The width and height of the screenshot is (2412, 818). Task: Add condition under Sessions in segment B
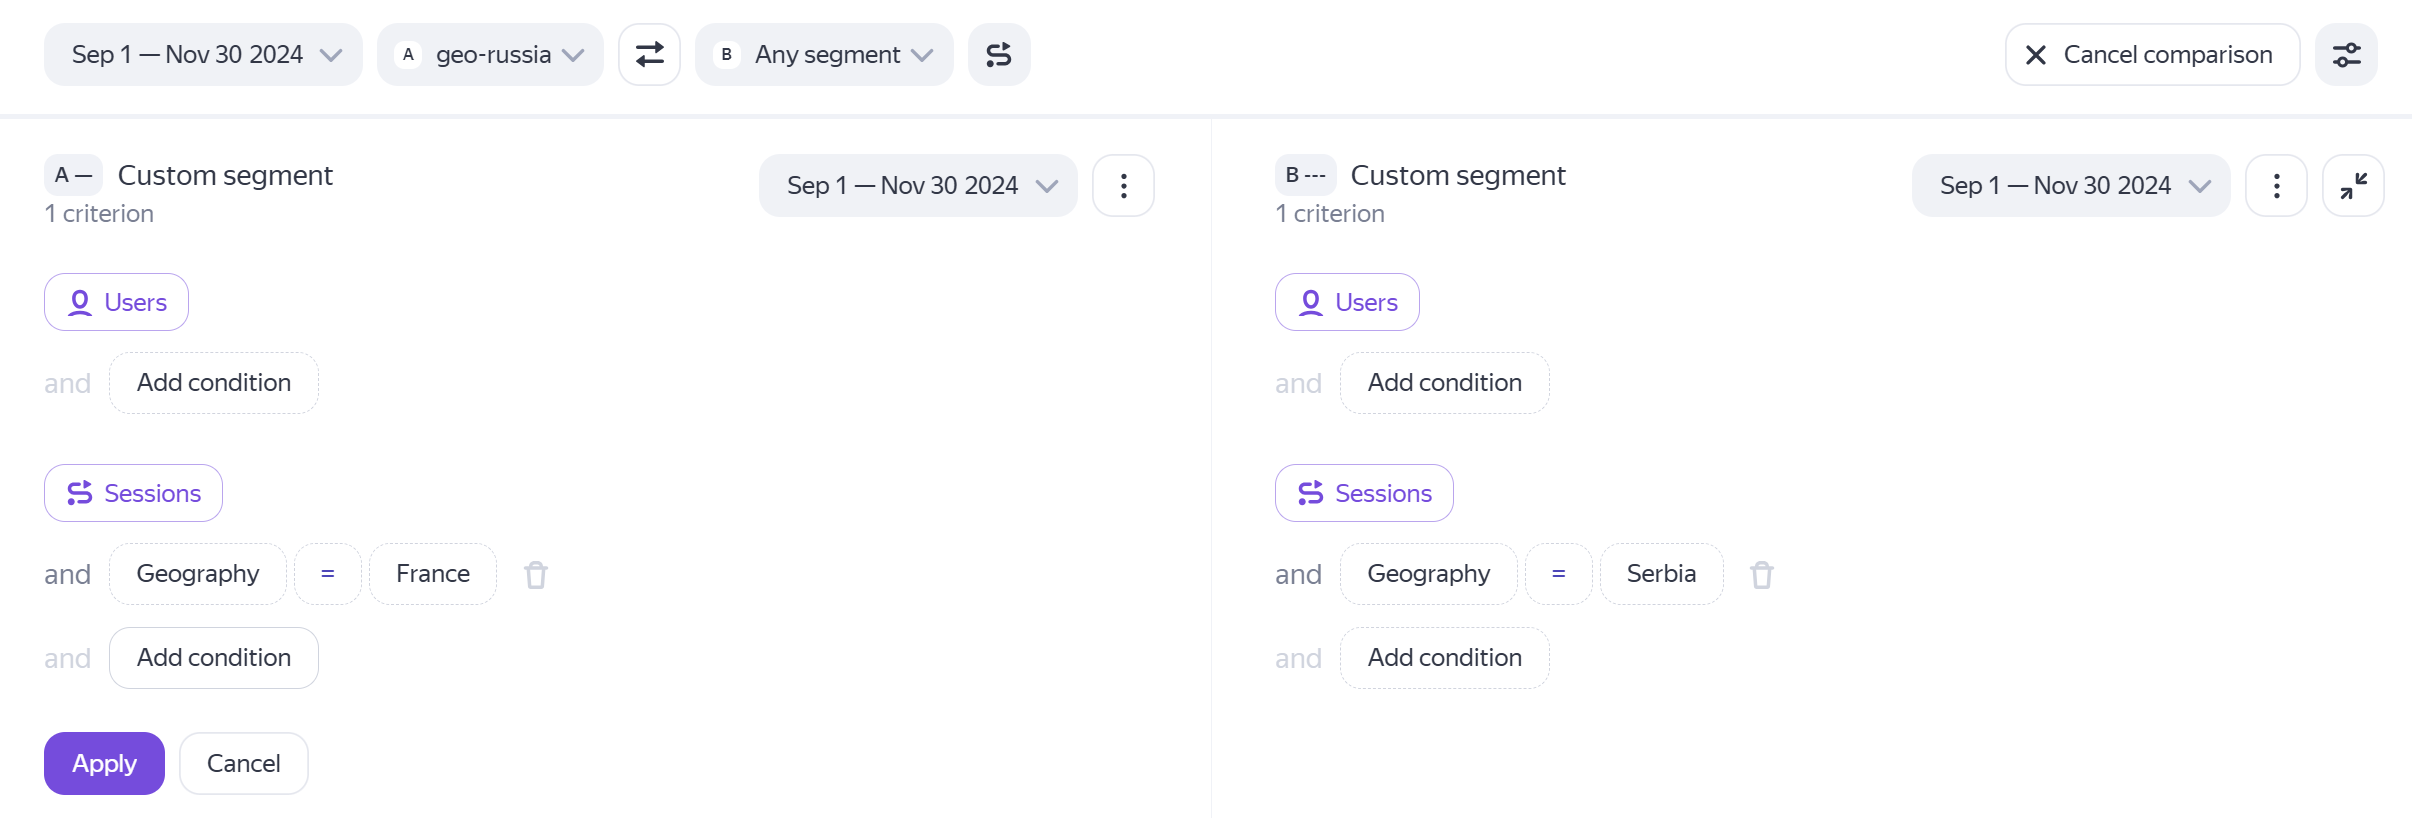pos(1444,658)
